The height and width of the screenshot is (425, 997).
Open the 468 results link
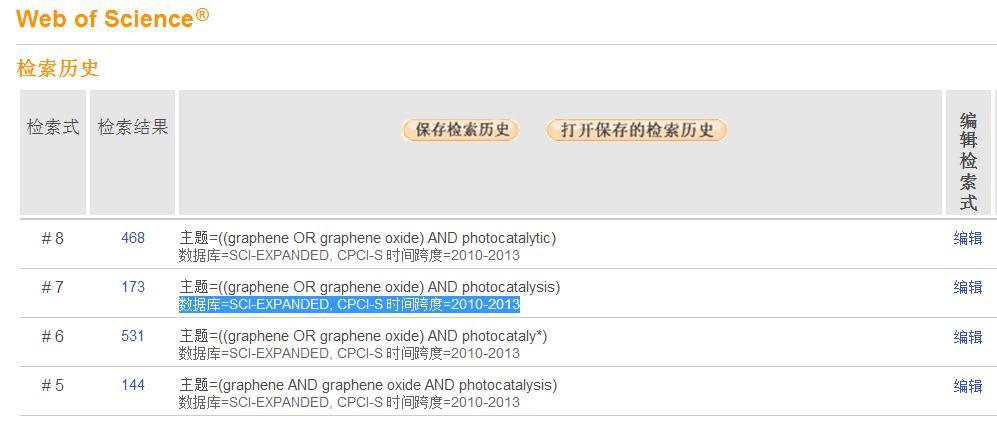[x=133, y=238]
